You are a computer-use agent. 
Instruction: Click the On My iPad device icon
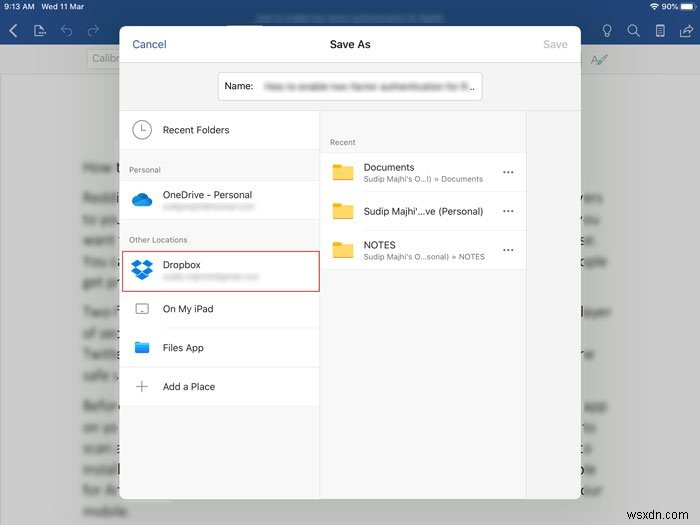point(142,309)
